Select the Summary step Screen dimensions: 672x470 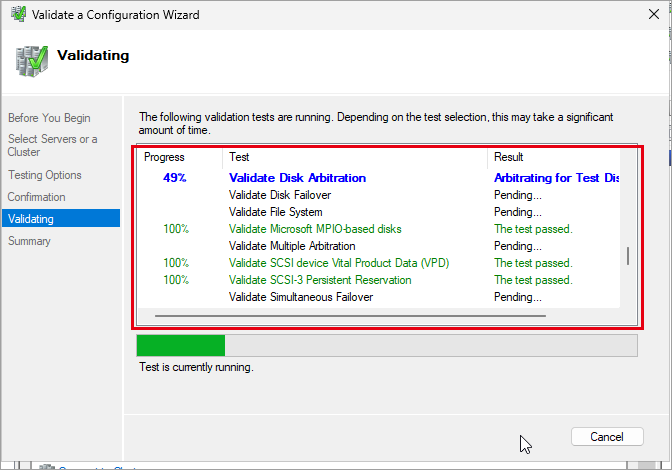(29, 241)
